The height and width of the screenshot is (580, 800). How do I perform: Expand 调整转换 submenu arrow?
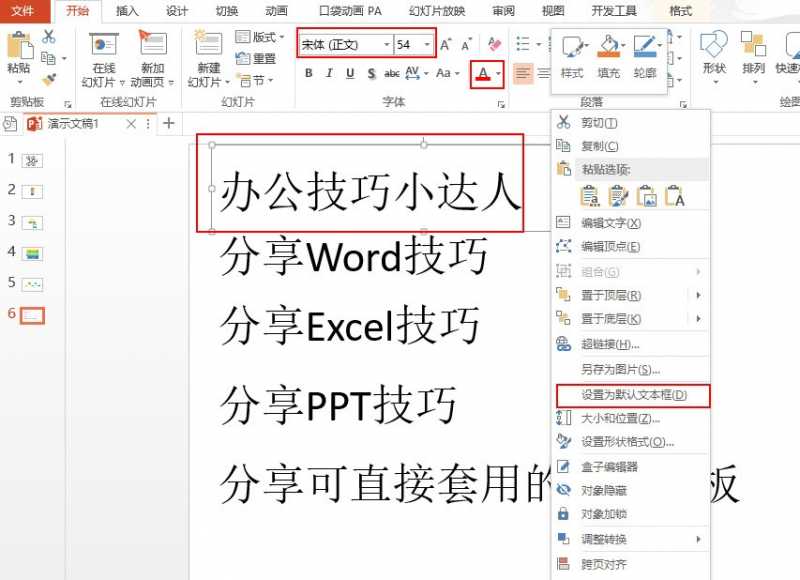click(698, 539)
